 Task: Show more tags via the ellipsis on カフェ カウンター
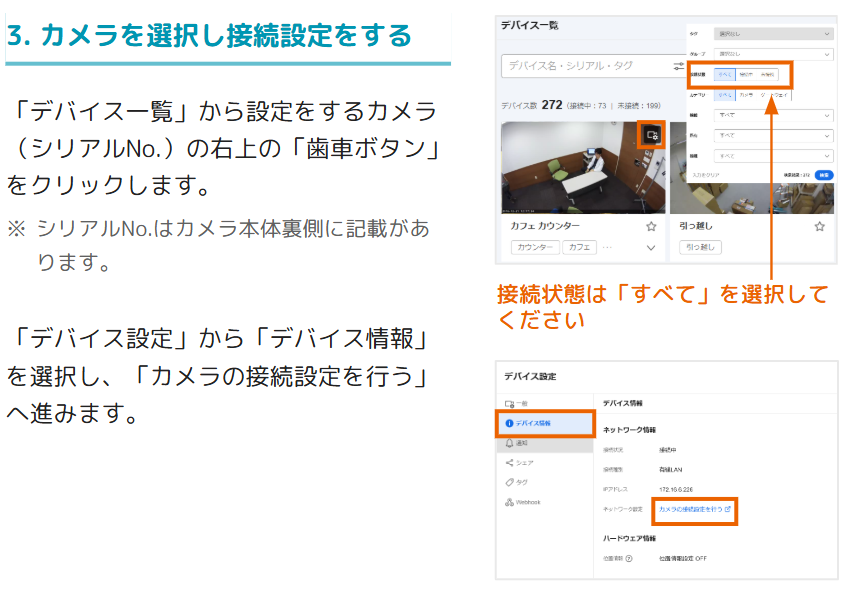[x=607, y=247]
